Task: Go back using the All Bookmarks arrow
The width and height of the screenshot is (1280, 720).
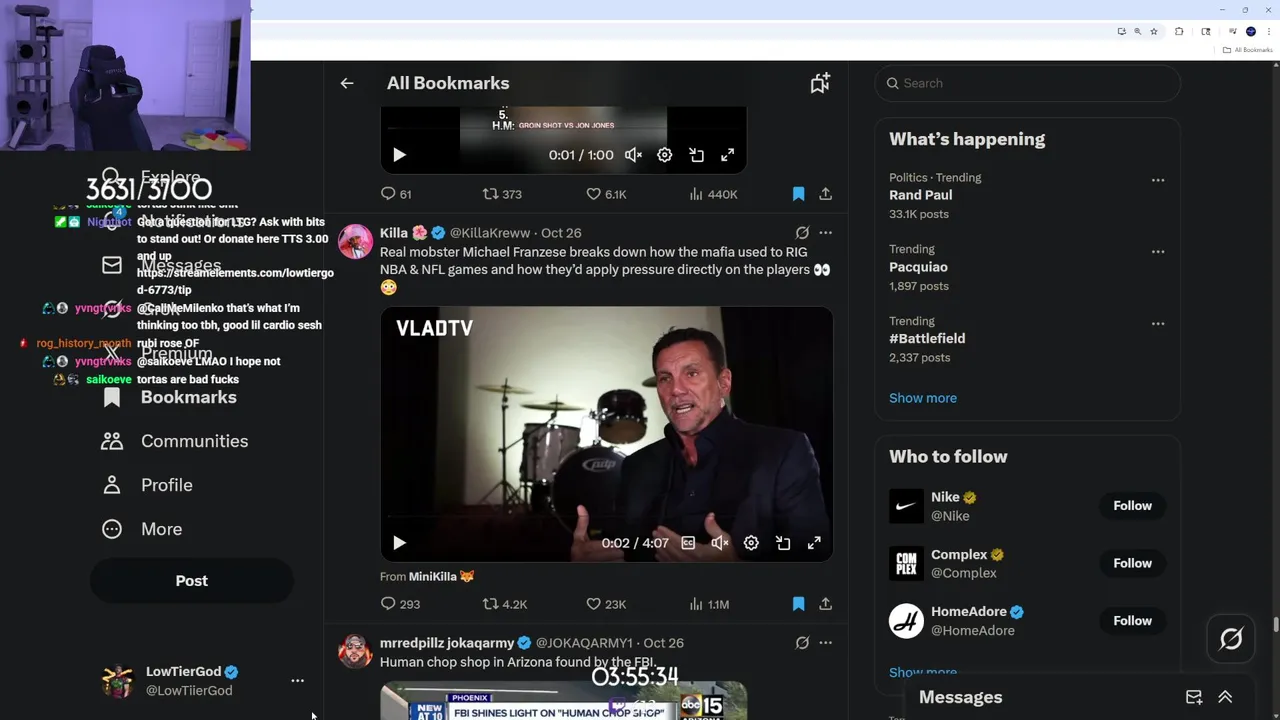Action: point(347,83)
